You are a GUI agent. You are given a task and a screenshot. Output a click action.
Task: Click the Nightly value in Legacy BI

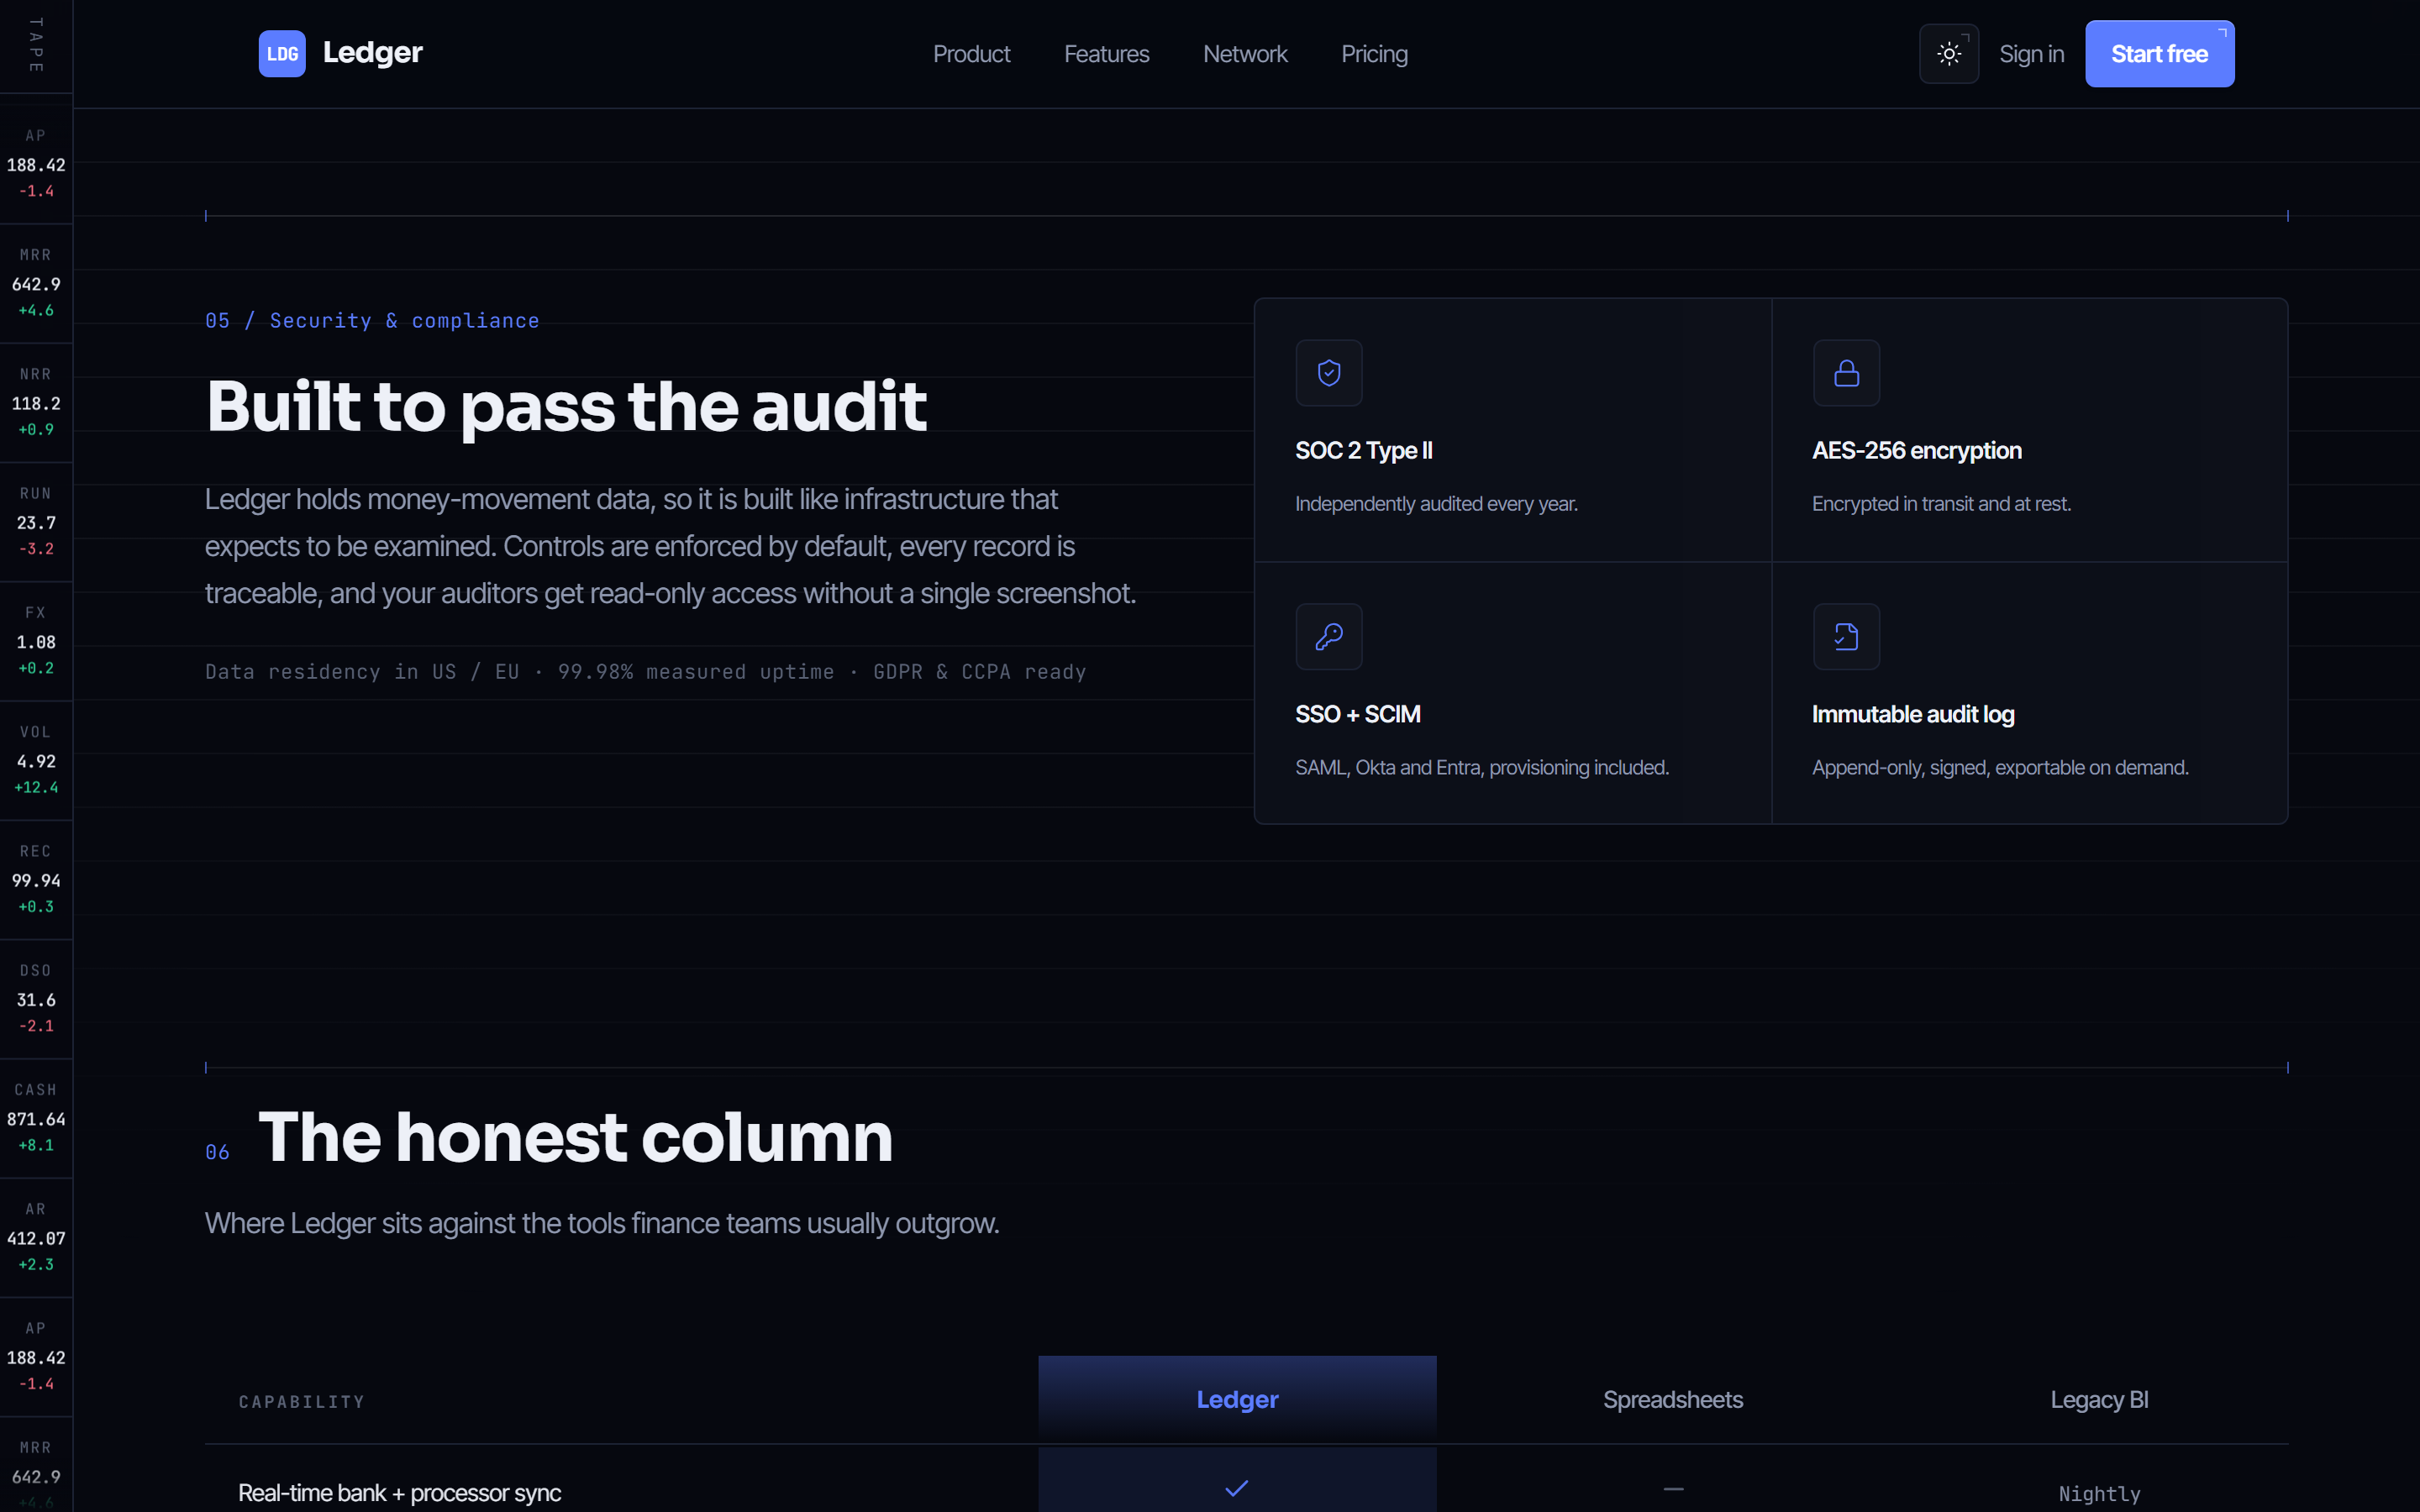point(2098,1494)
